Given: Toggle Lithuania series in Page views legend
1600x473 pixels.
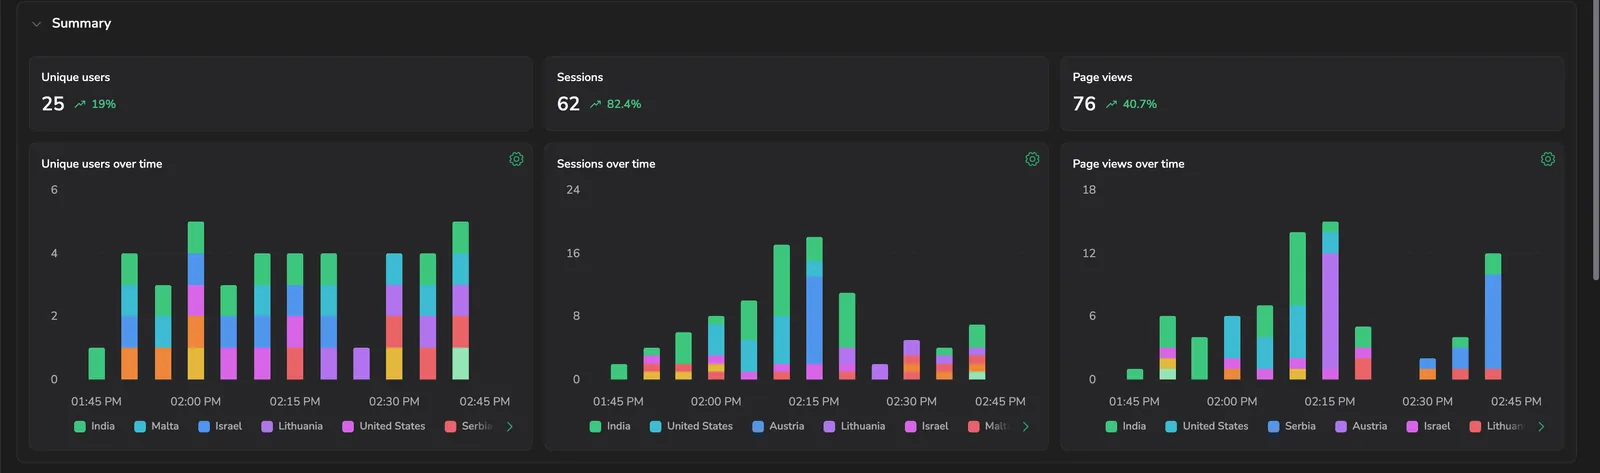Looking at the screenshot, I should coord(1497,426).
